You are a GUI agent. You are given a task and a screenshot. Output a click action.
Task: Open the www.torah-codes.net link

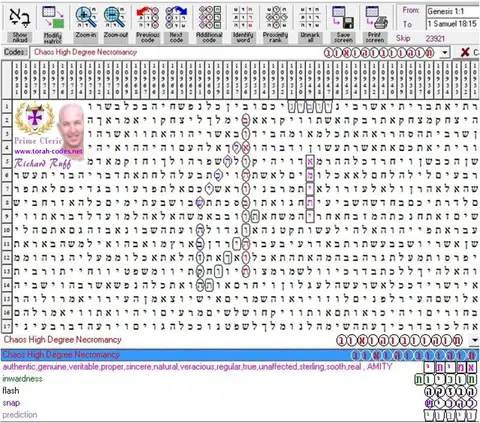coord(49,151)
